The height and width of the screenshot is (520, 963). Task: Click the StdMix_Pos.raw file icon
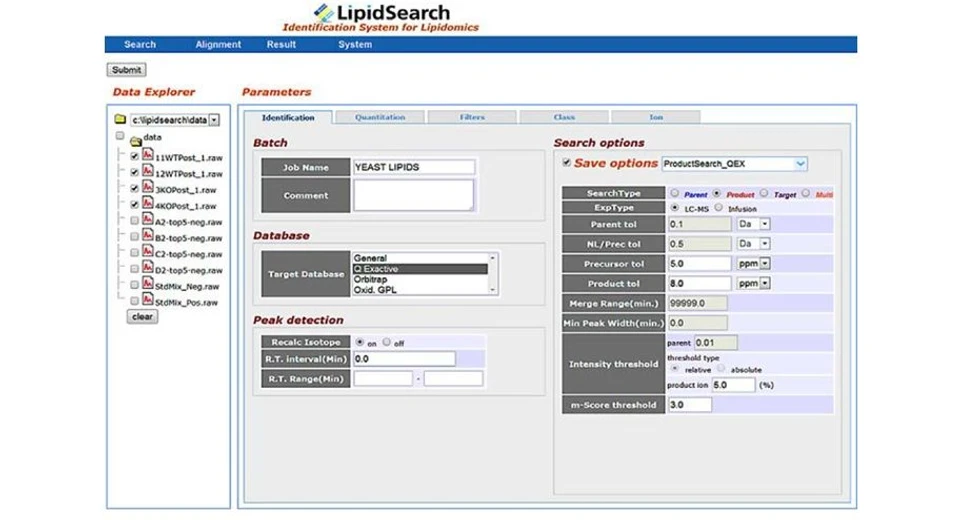[x=147, y=298]
